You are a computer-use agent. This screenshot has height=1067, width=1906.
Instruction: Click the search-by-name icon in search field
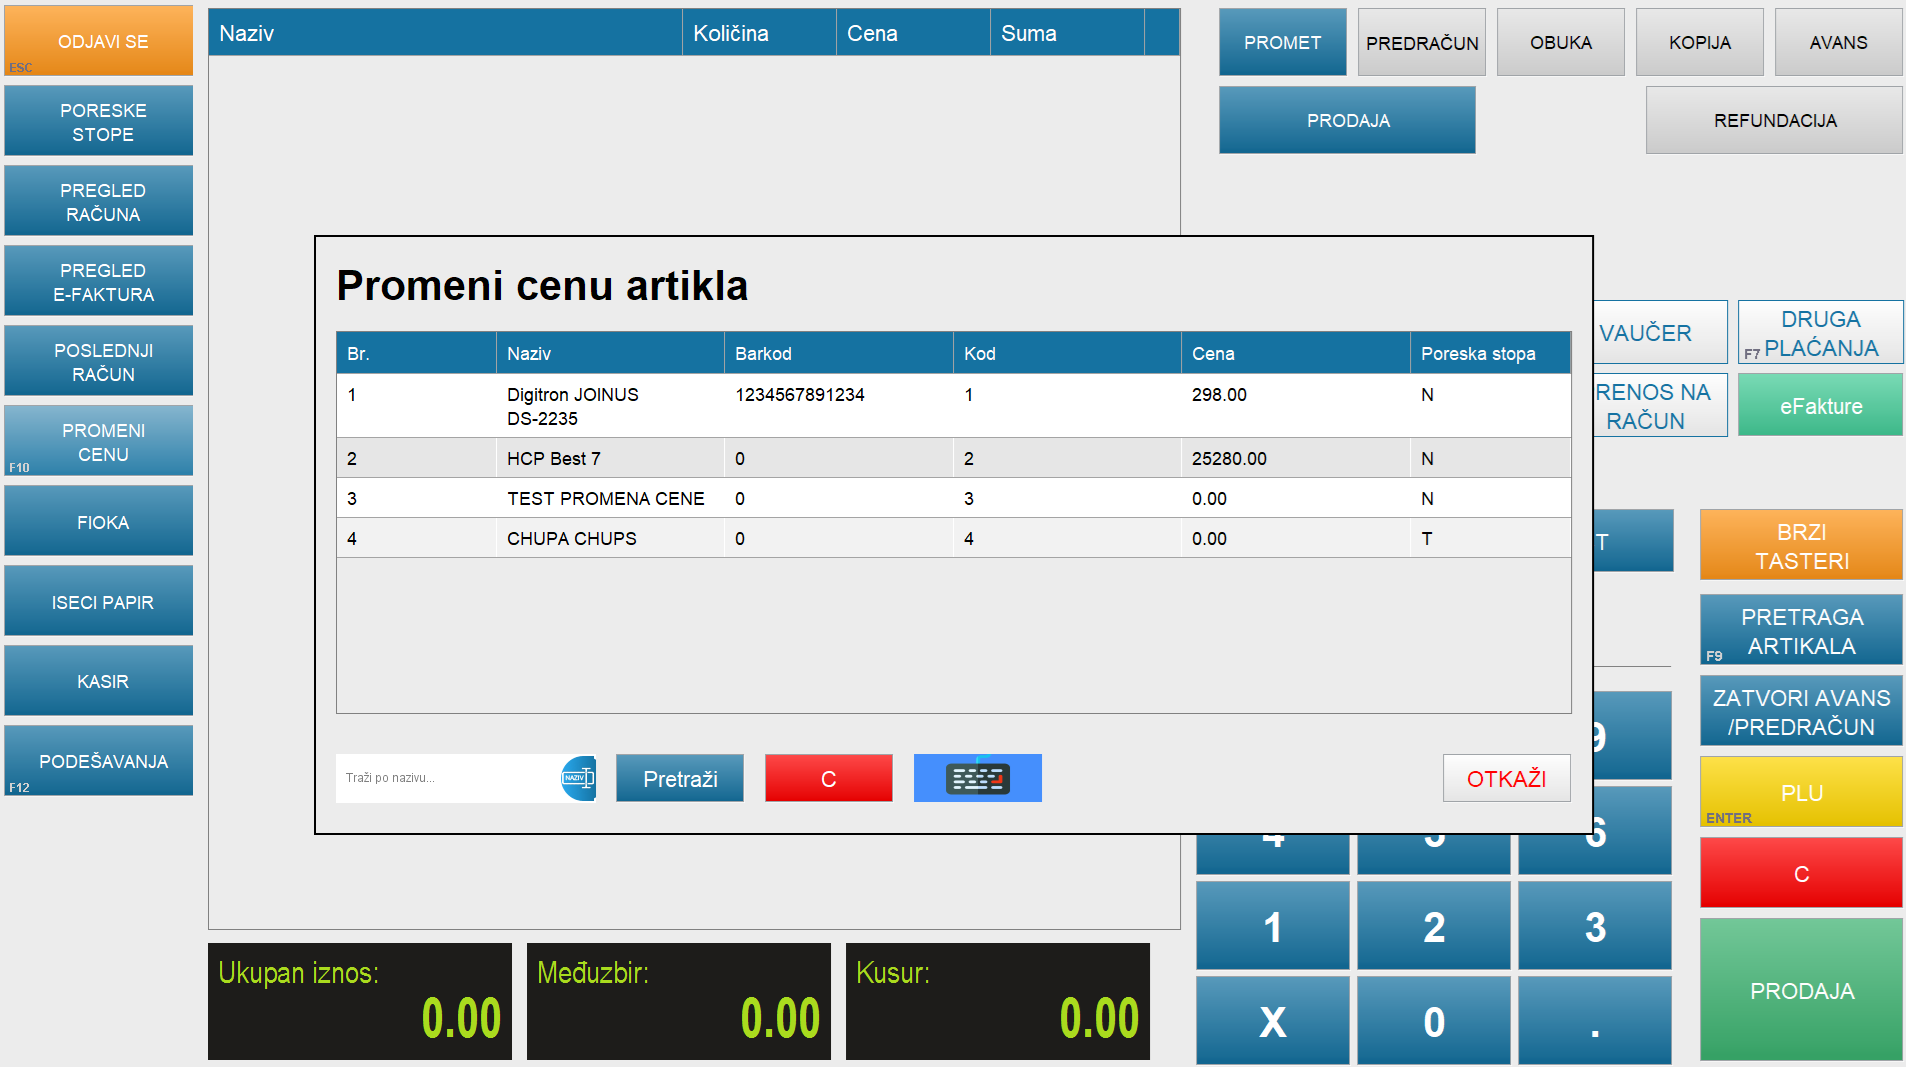(x=579, y=778)
